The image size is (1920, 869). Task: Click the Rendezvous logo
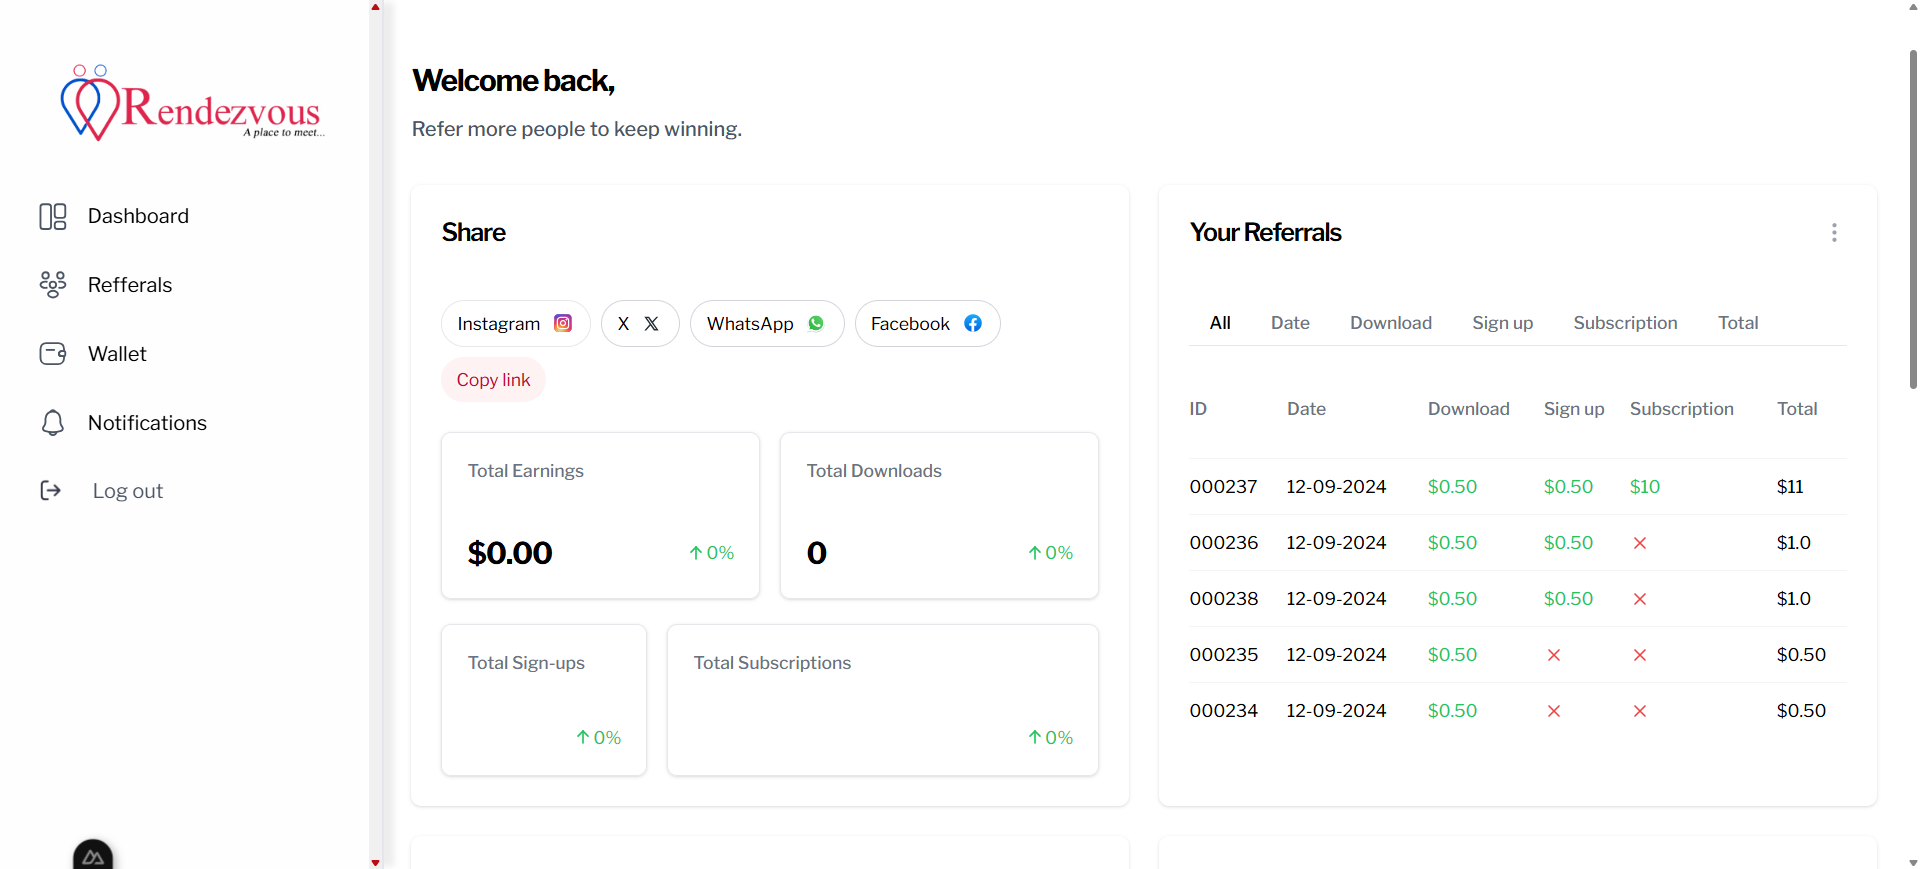(x=192, y=105)
